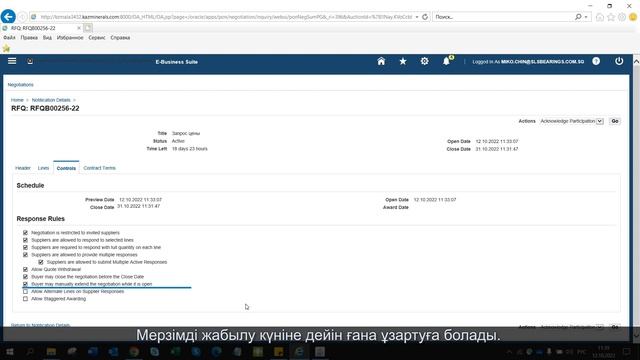Click the small icon beside the hamburger menu
Screen dimensions: 640x360
30,61
